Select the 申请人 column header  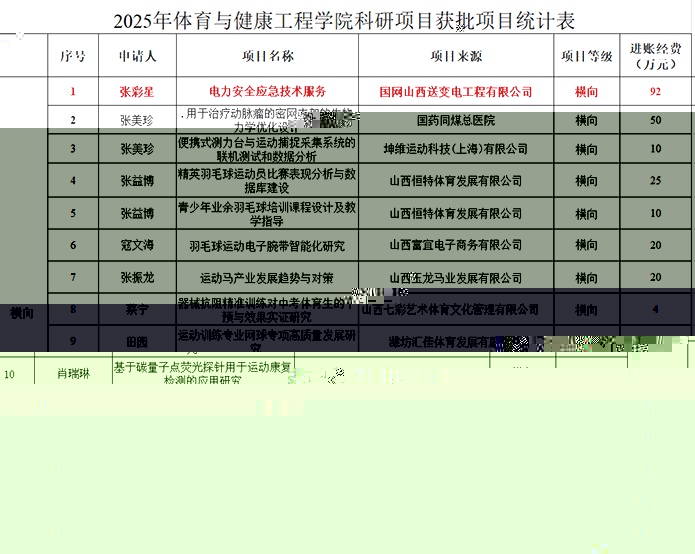[x=137, y=56]
